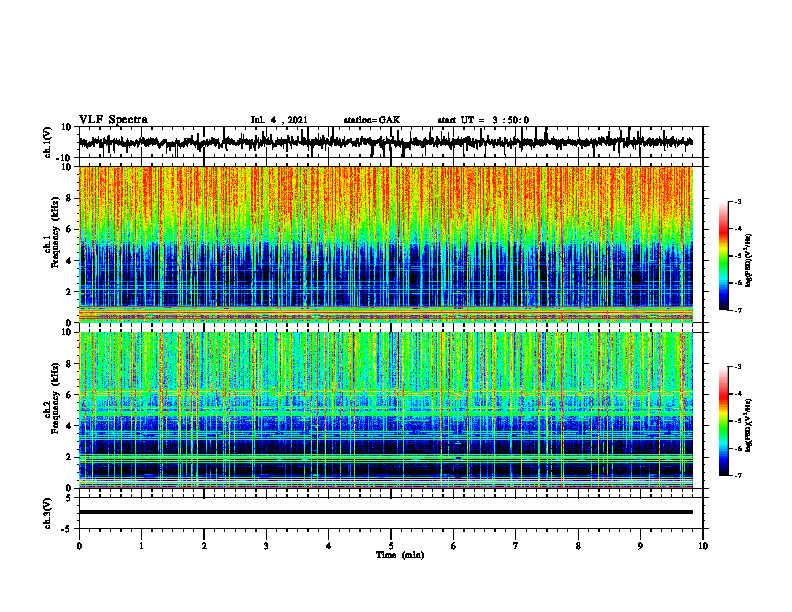The width and height of the screenshot is (792, 612).
Task: Click the ch.3(V) flat black trace
Action: [386, 512]
